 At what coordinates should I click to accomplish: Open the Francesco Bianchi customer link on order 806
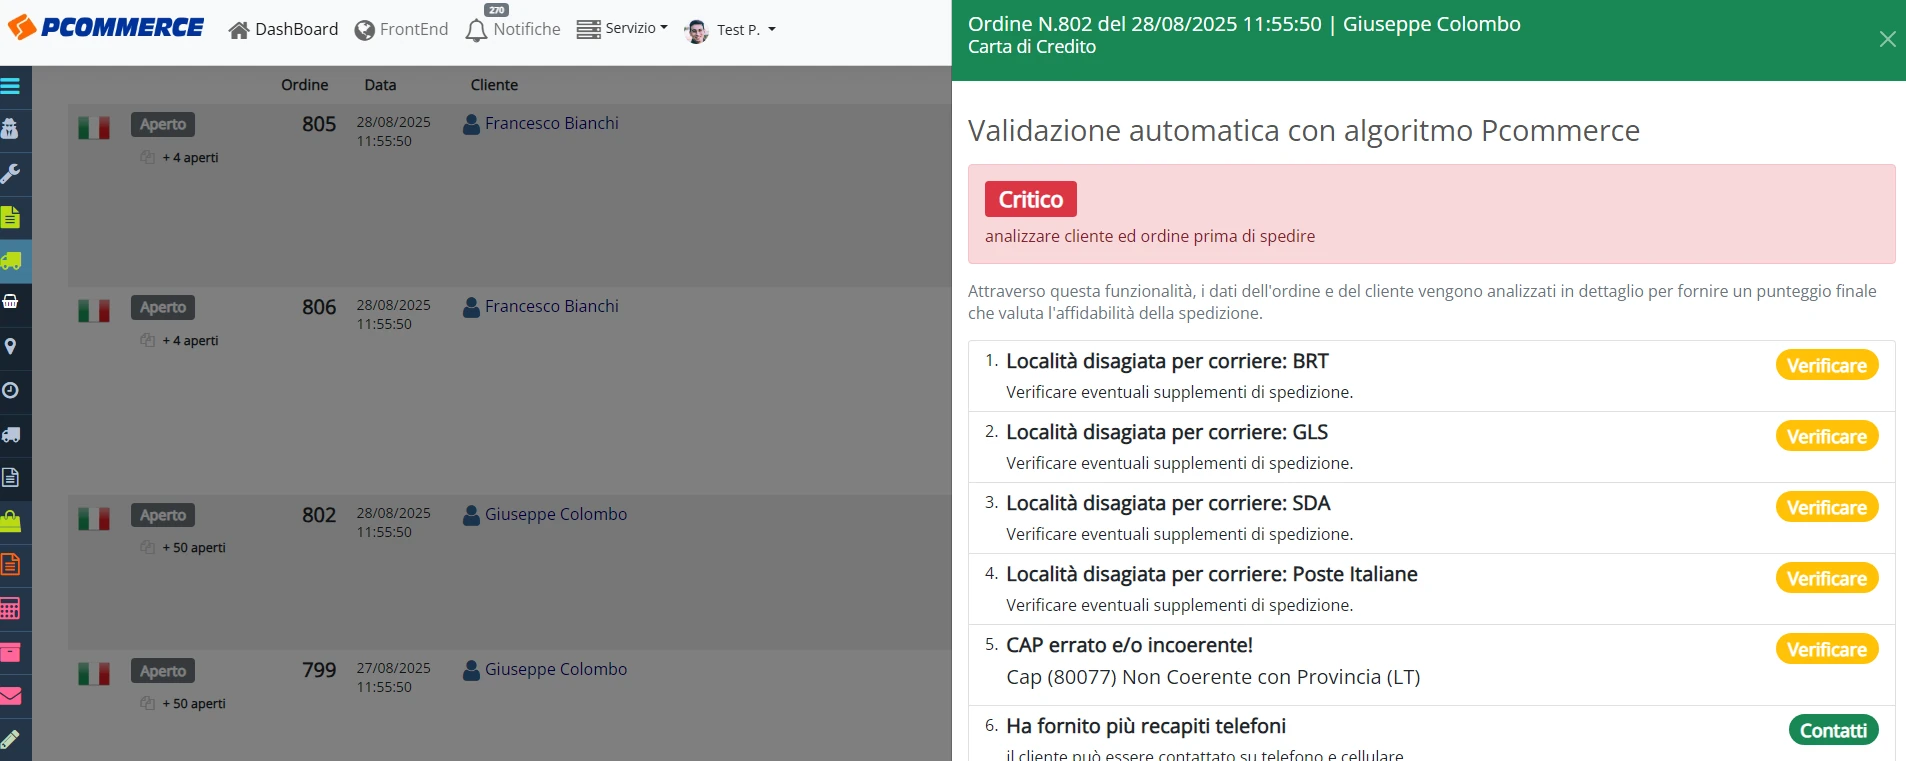tap(552, 306)
